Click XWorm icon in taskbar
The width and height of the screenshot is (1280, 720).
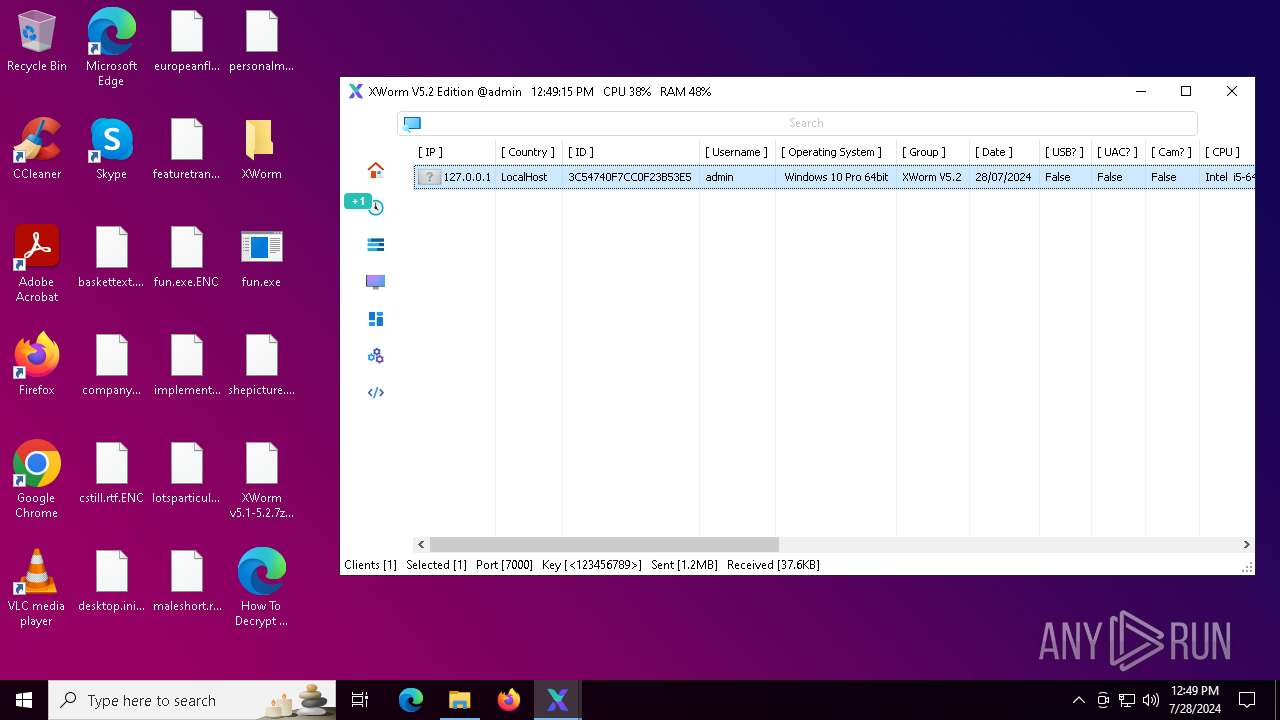click(x=557, y=700)
